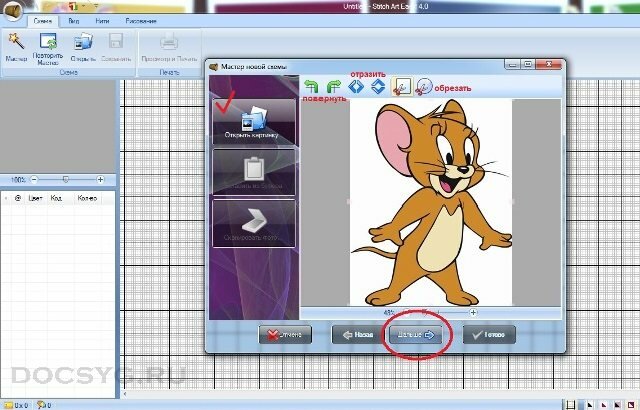Switch to the Вид ribbon tab
Image resolution: width=640 pixels, height=410 pixels.
click(x=73, y=21)
